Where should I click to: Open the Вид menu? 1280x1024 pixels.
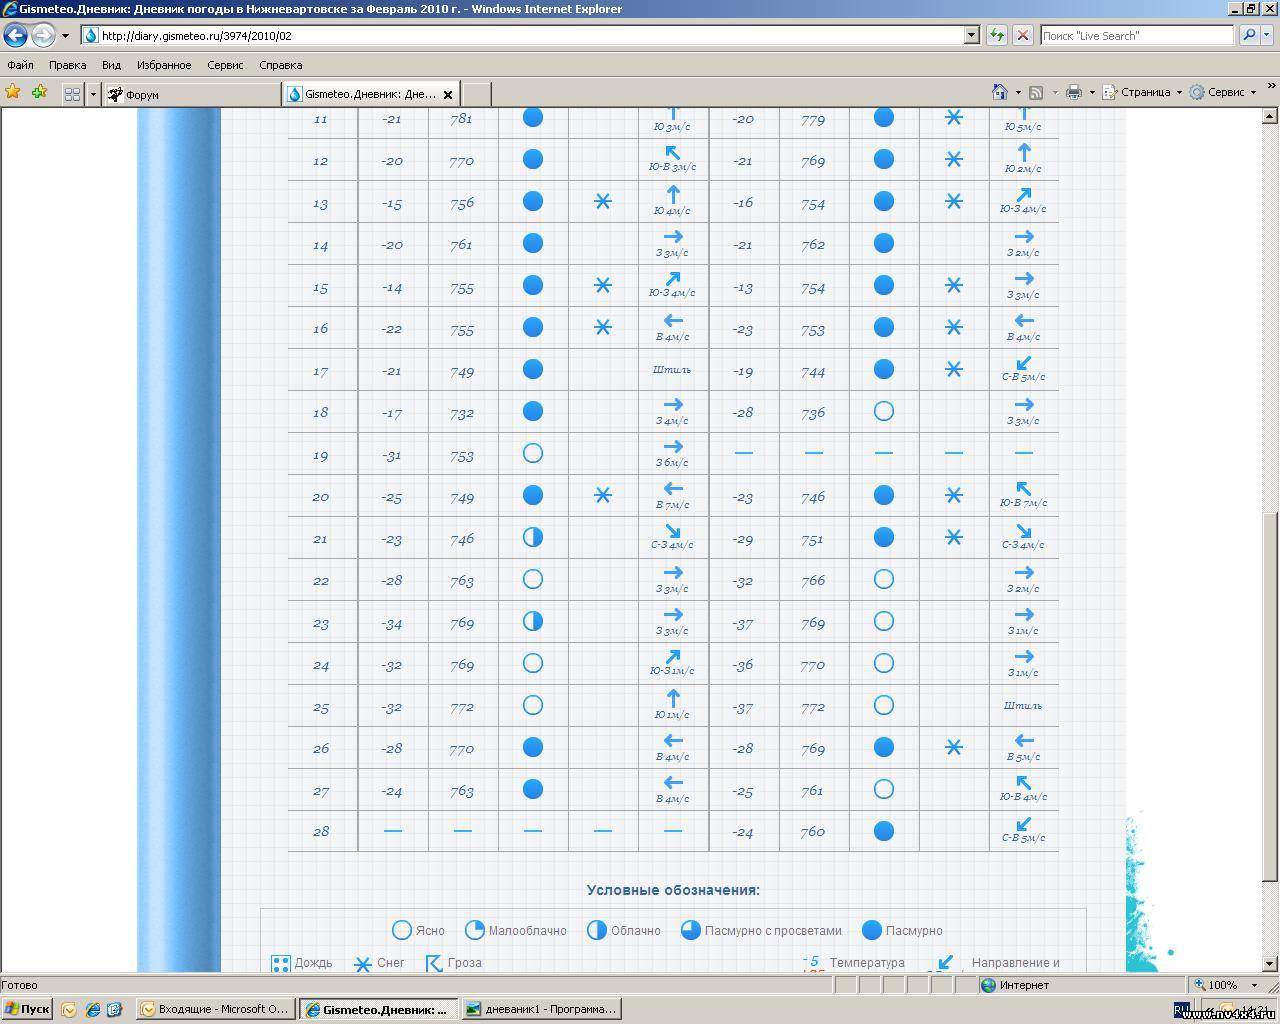(111, 65)
